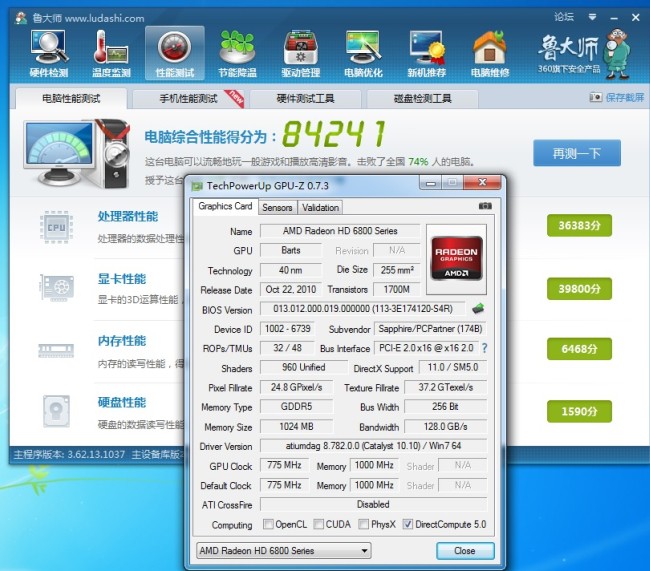Open 硬件检测 hardware detection icon

[x=49, y=54]
